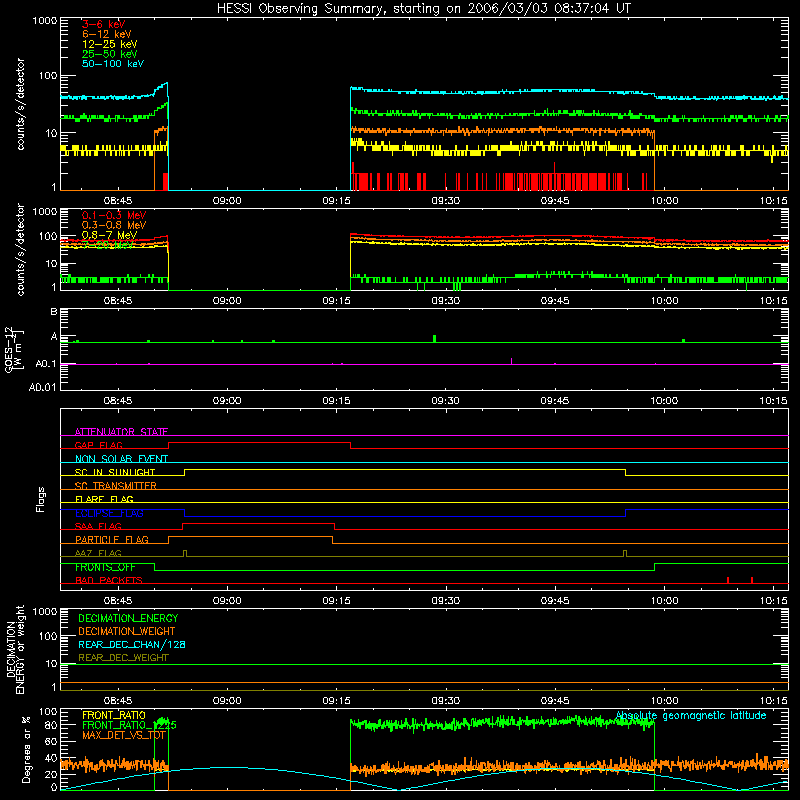Viewport: 800px width, 800px height.
Task: Click the Degrees or % axis title
Action: (x=26, y=749)
